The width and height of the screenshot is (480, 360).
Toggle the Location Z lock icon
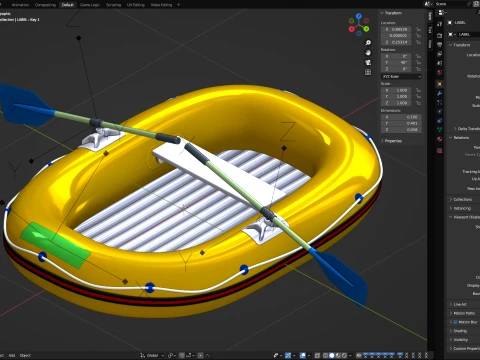click(x=418, y=42)
